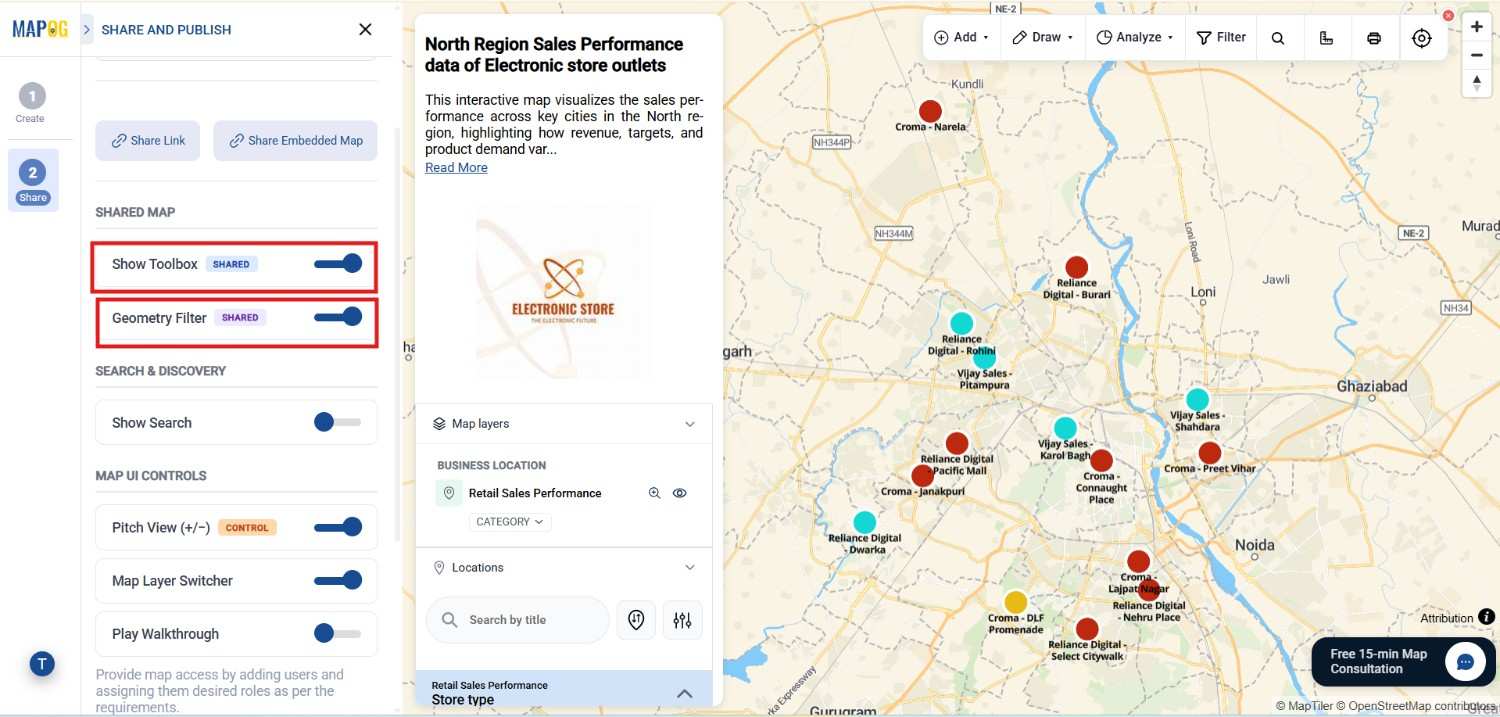Open the CATEGORY dropdown
This screenshot has height=717, width=1500.
point(510,522)
